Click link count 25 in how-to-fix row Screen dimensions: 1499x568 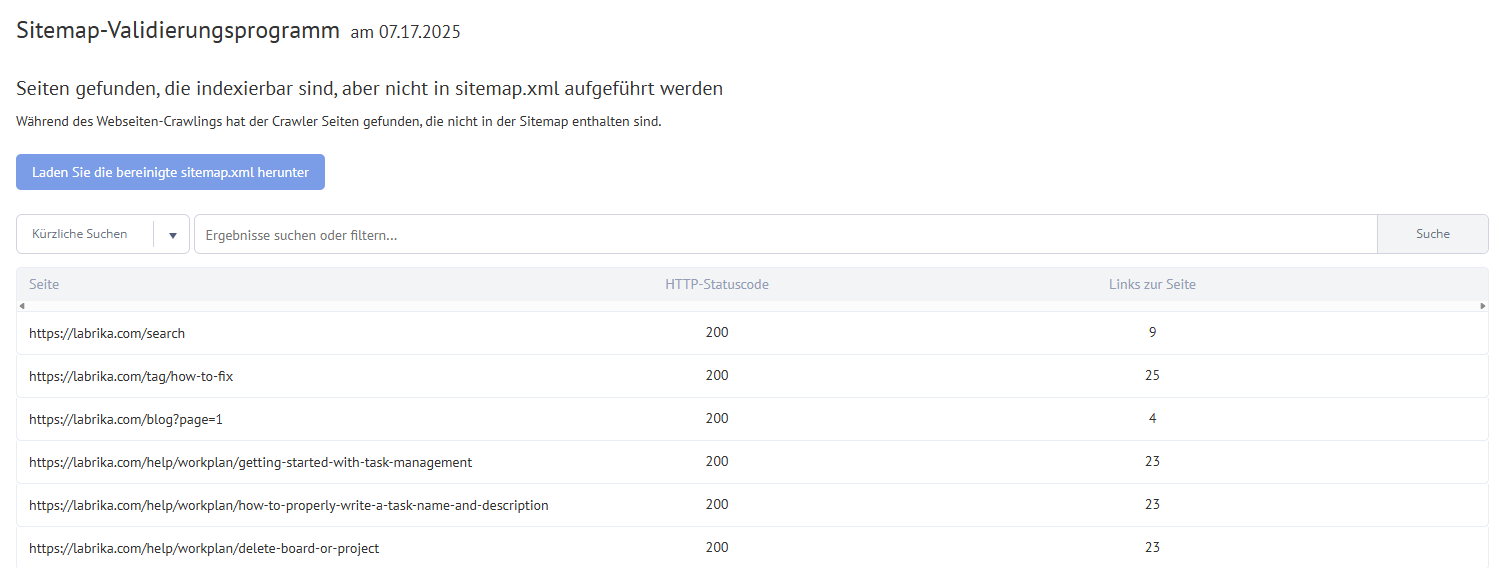coord(1152,375)
